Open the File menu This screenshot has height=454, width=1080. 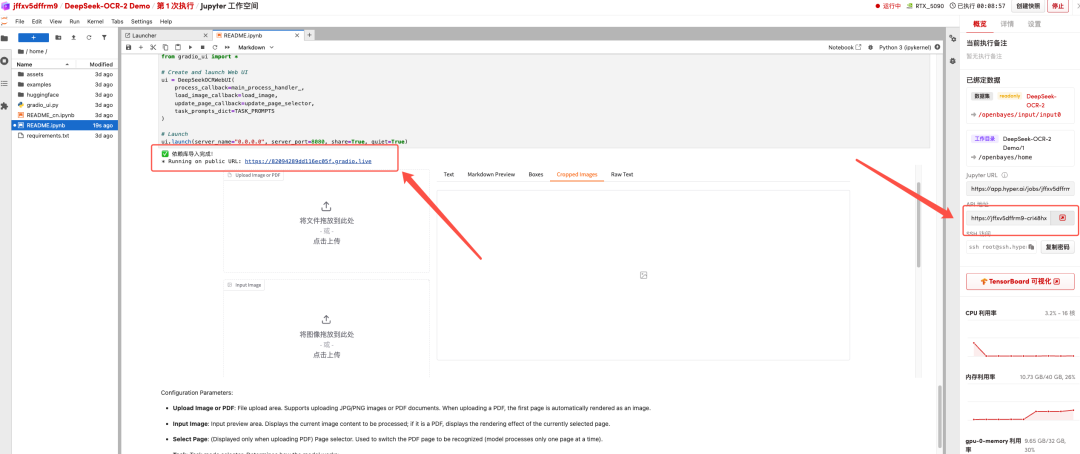[20, 21]
